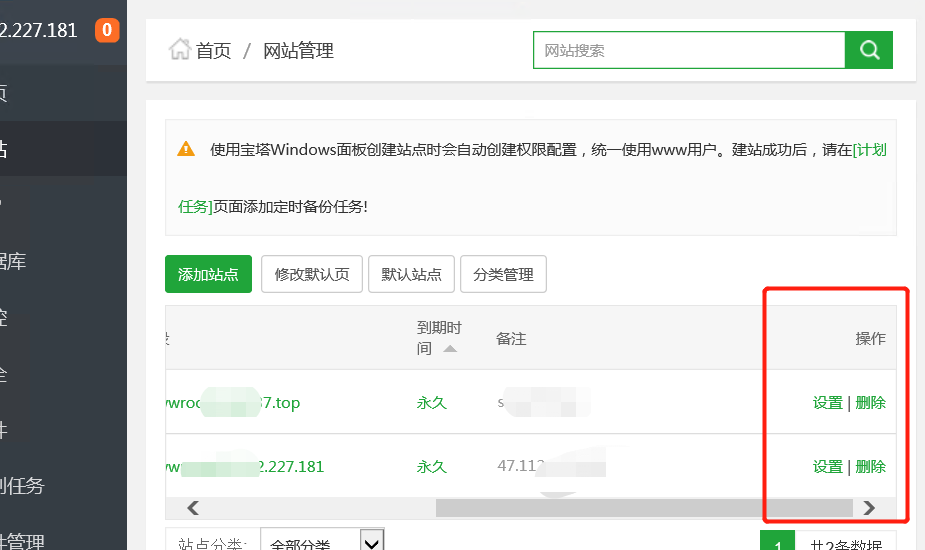The image size is (925, 550).
Task: Click the 计划 link in notice
Action: click(x=870, y=150)
